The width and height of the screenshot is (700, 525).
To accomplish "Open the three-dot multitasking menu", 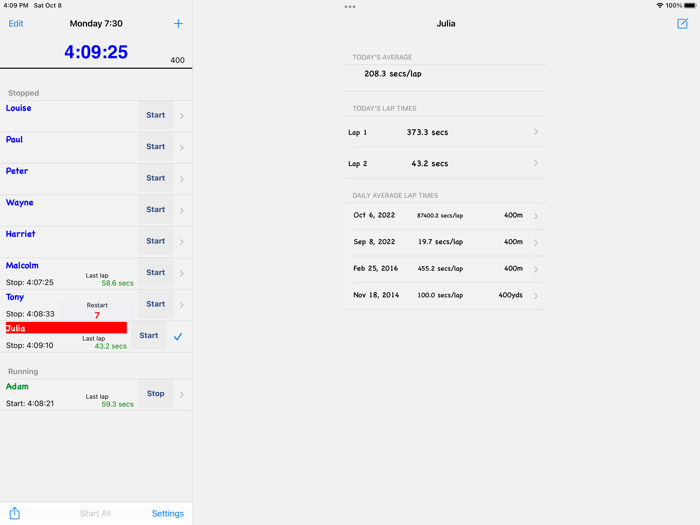I will (x=350, y=7).
